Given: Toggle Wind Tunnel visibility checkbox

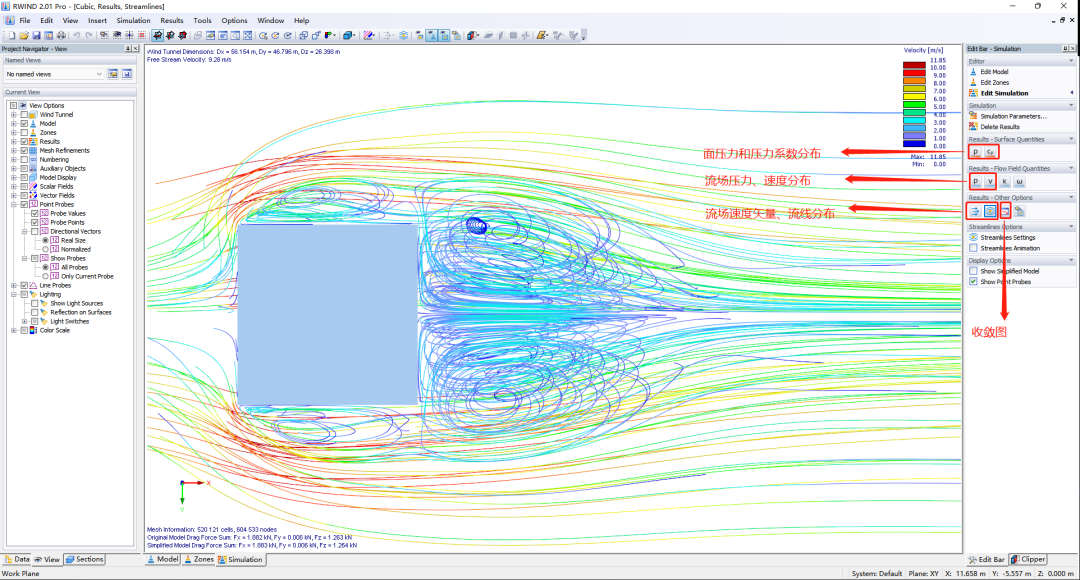Looking at the screenshot, I should (x=24, y=114).
